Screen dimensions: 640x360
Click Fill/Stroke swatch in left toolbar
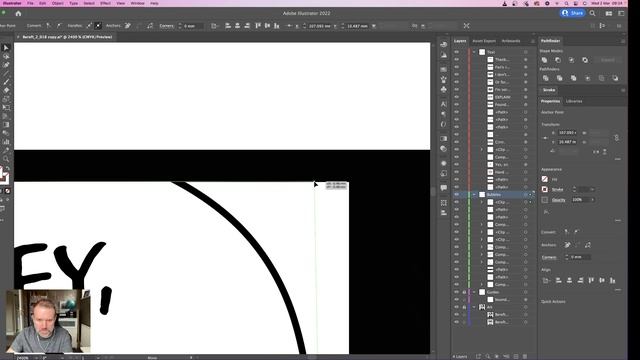4,176
